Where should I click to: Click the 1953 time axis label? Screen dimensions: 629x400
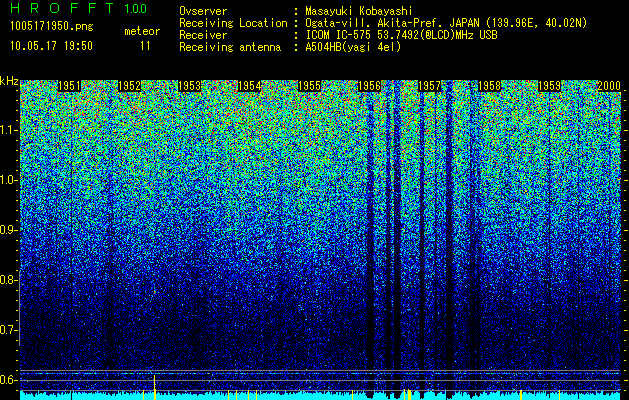coord(189,86)
